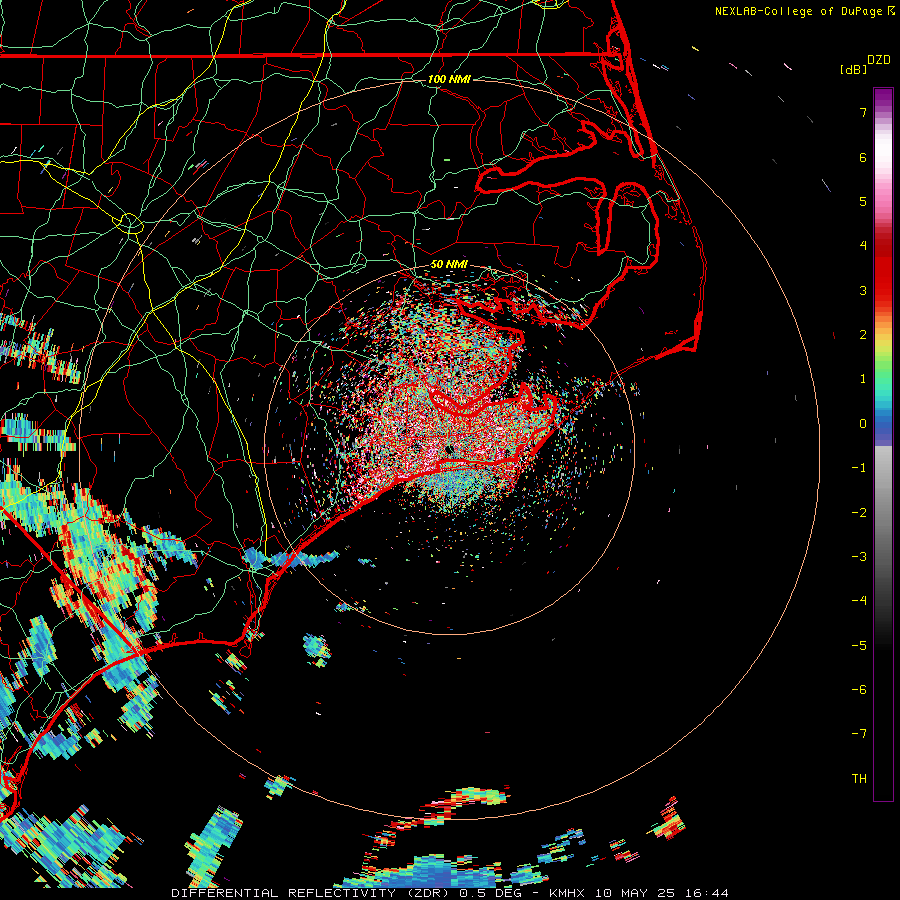Click the 4 value on the color scale

coord(863,246)
